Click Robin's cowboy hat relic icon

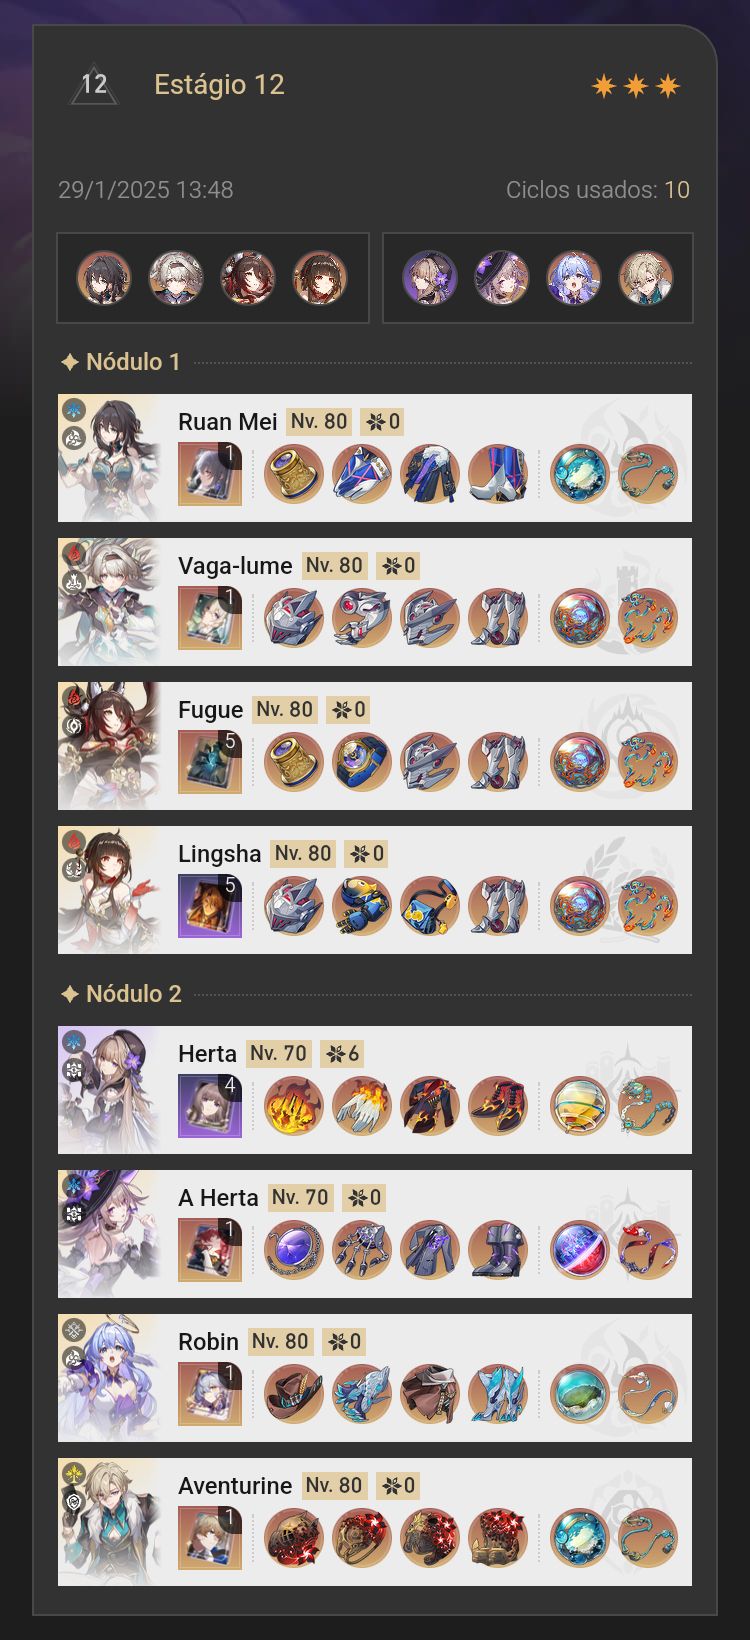[x=294, y=1394]
